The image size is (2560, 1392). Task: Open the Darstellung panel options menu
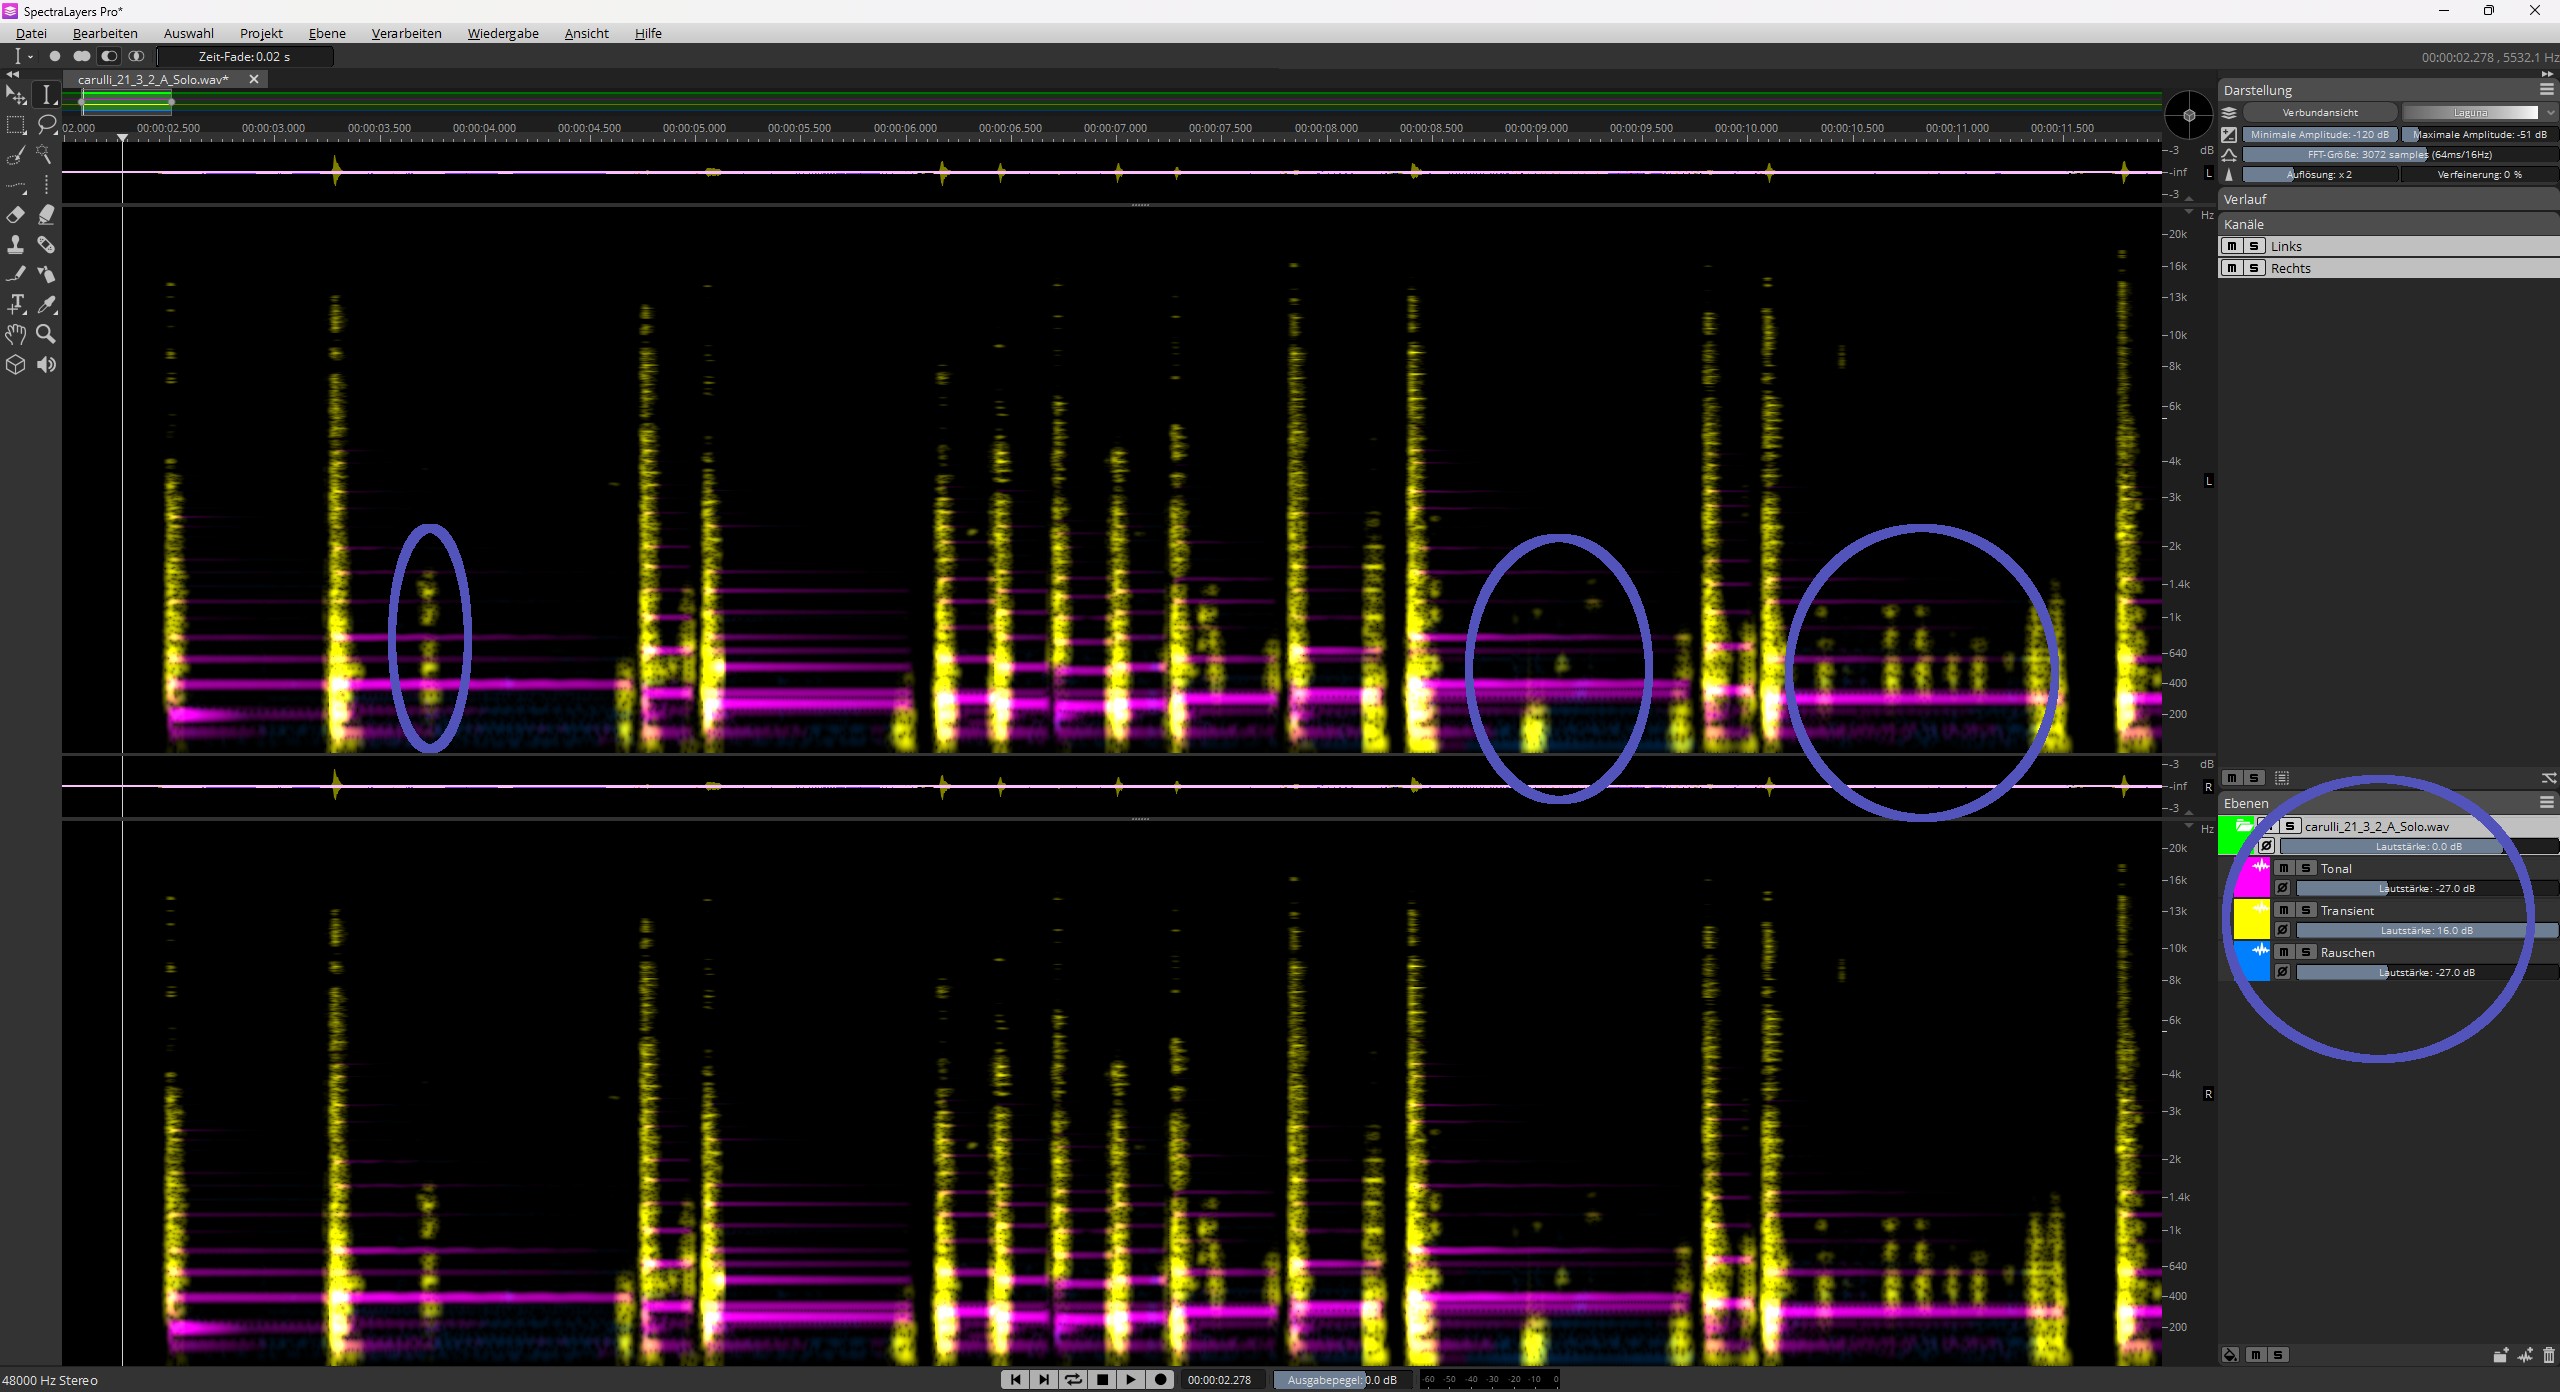(2546, 89)
